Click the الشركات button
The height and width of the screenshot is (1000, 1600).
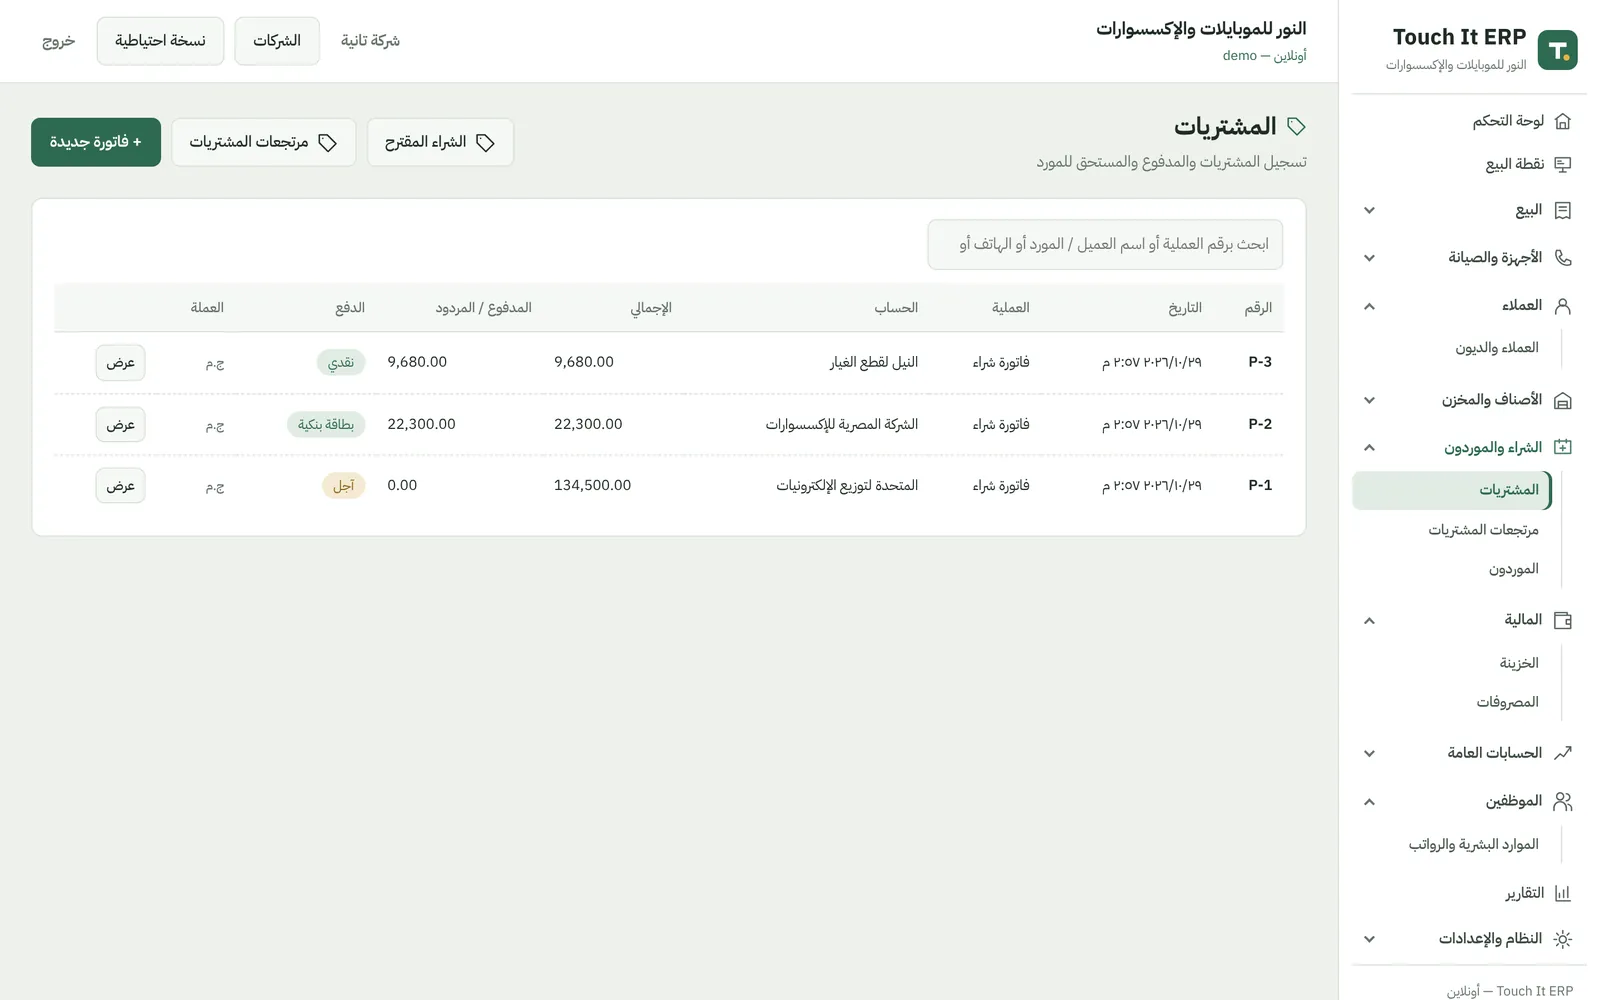click(x=277, y=41)
